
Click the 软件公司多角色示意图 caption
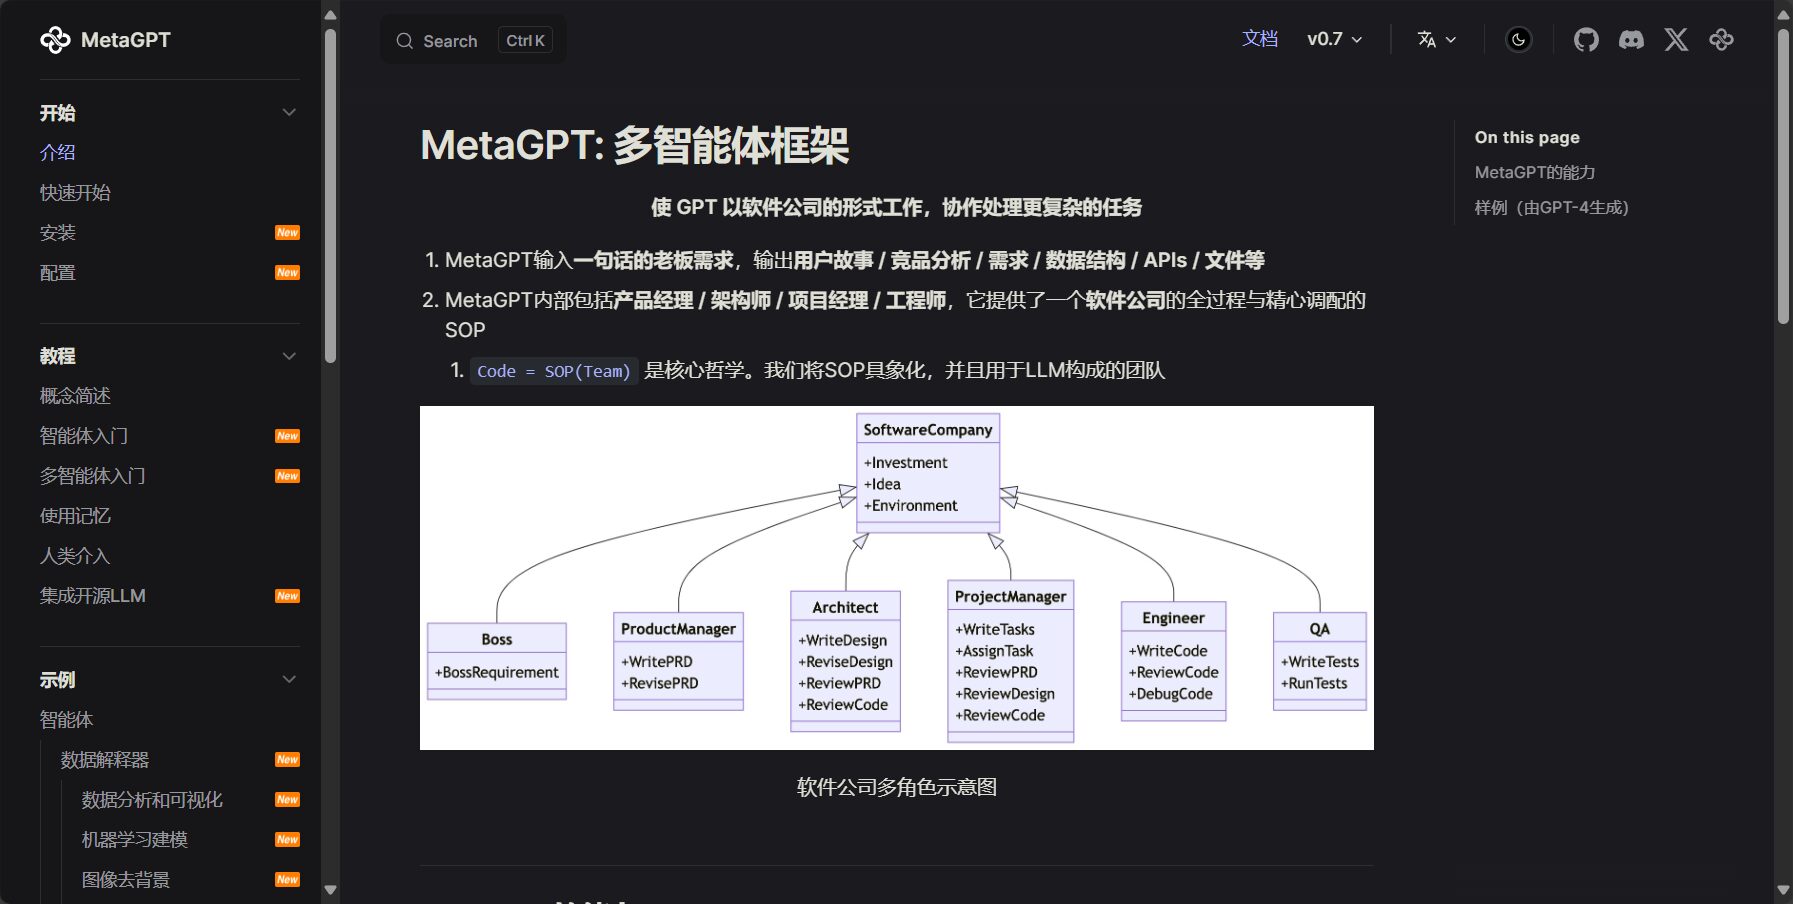[897, 787]
